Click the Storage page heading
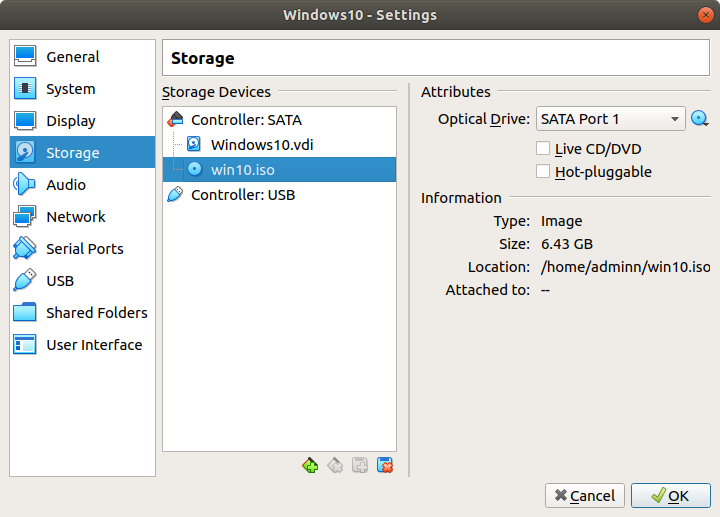This screenshot has width=720, height=517. [x=202, y=58]
